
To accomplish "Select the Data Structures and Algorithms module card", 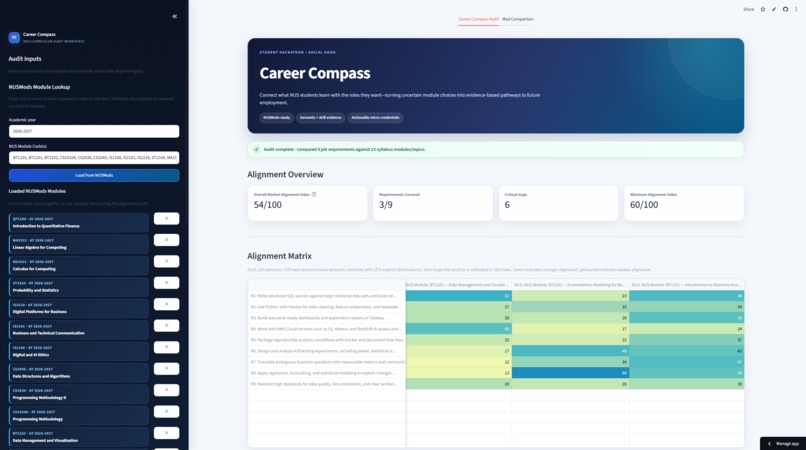I will tap(79, 372).
